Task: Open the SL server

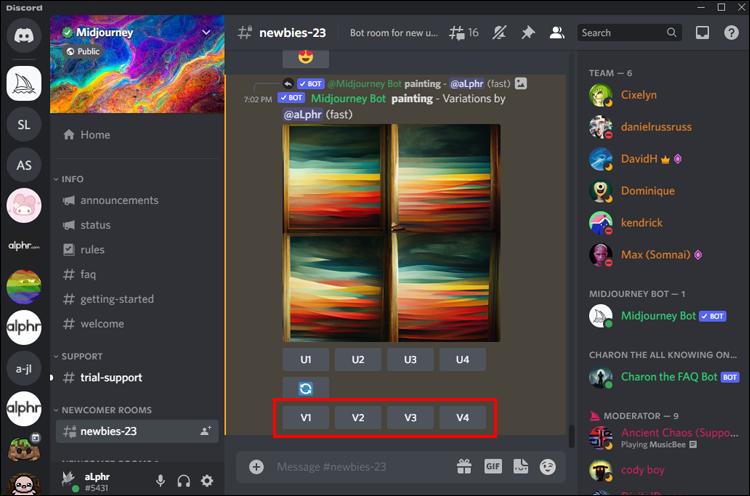Action: pos(23,124)
